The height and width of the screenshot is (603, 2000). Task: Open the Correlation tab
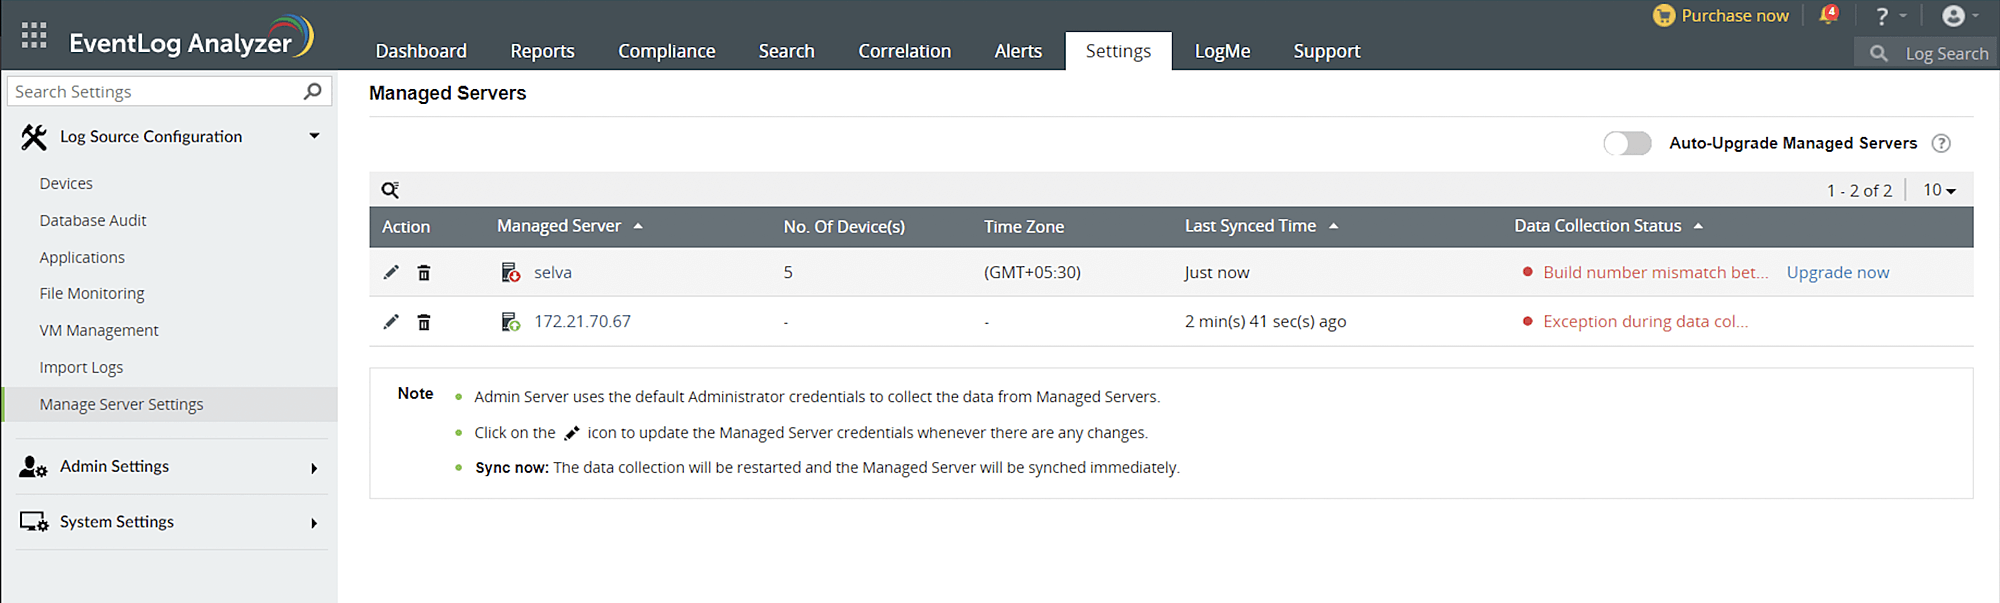click(904, 51)
